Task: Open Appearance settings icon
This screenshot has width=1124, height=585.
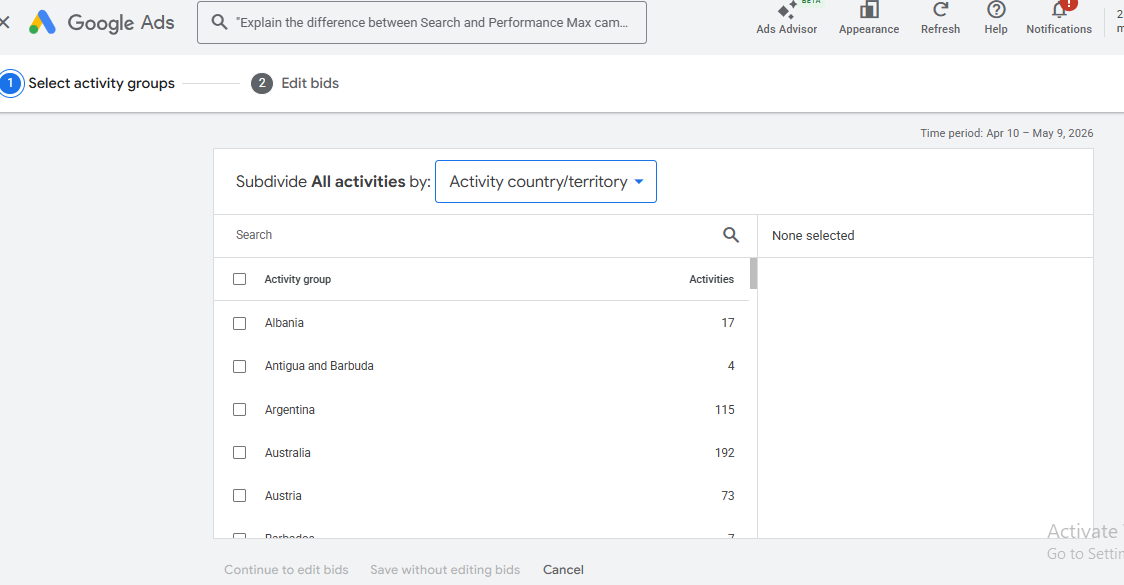Action: point(869,9)
